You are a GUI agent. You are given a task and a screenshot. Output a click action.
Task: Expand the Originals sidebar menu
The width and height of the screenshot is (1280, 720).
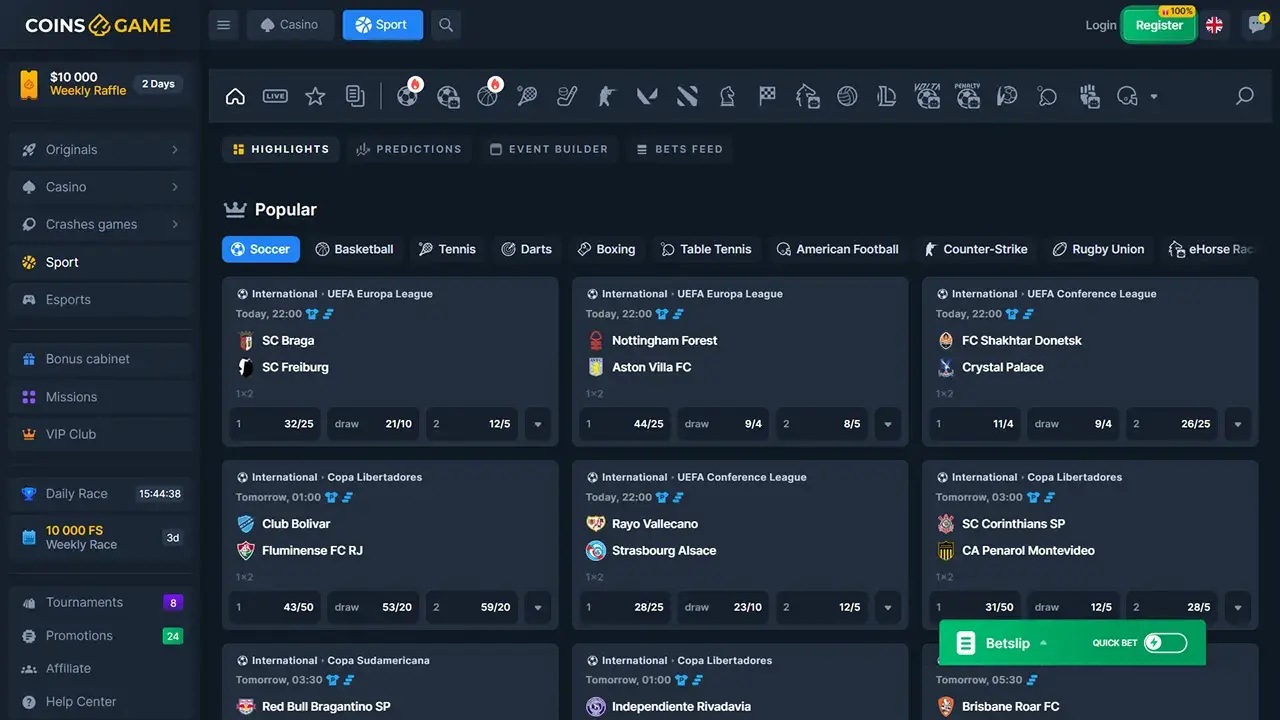tap(100, 150)
